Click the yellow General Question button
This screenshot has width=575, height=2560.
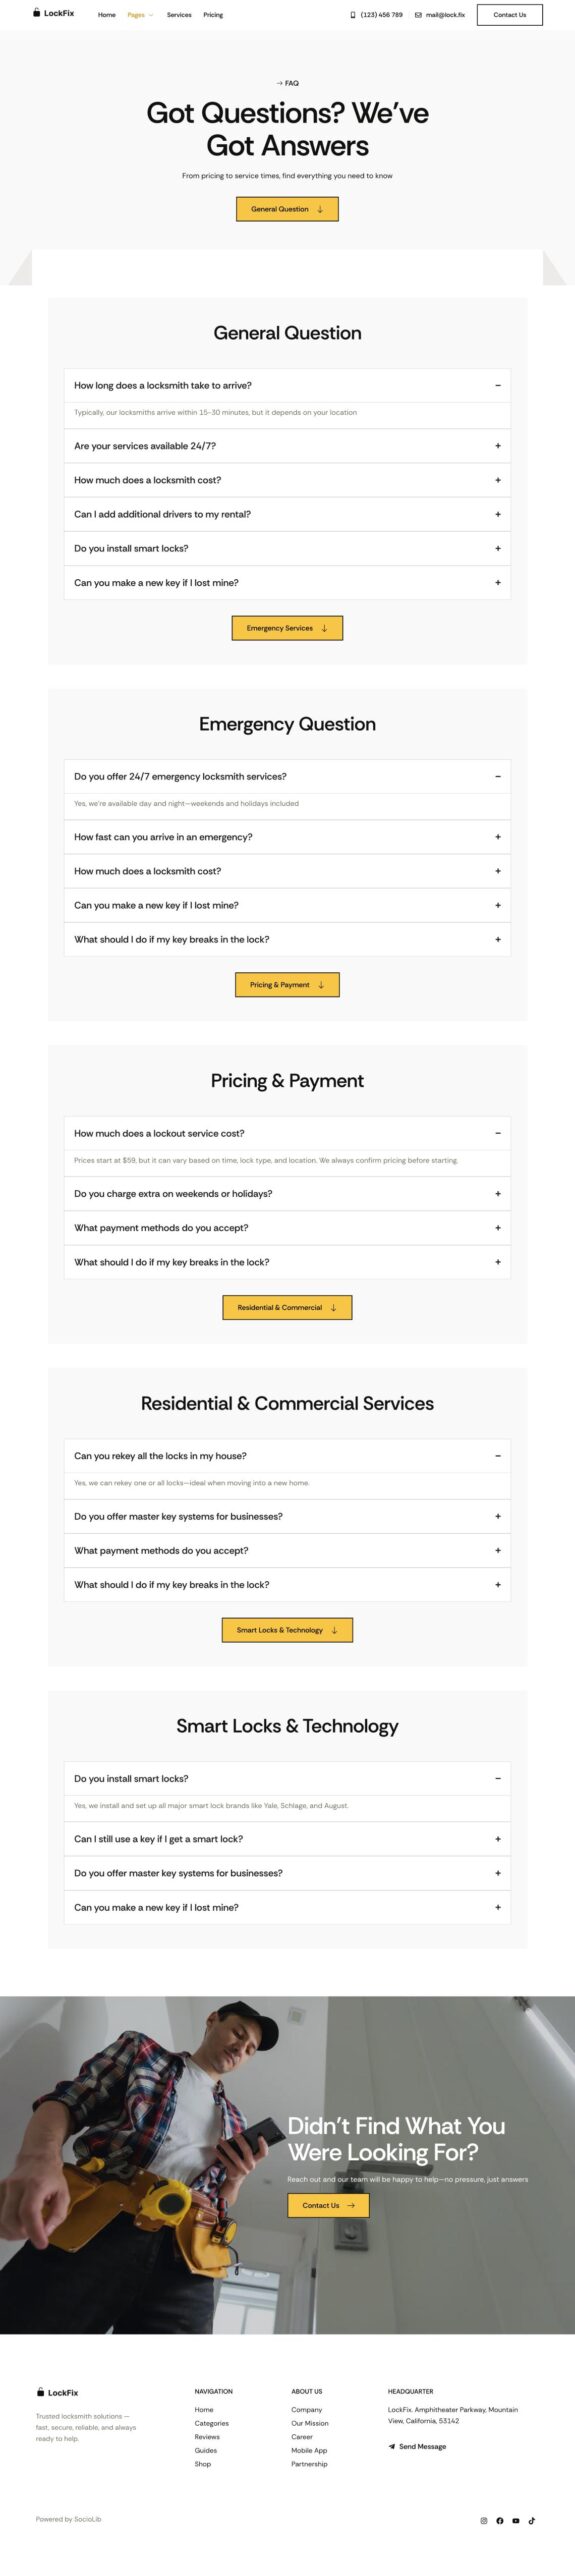point(287,209)
